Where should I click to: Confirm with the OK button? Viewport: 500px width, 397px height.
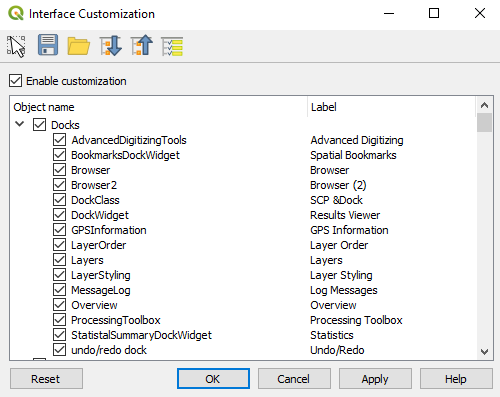(213, 379)
